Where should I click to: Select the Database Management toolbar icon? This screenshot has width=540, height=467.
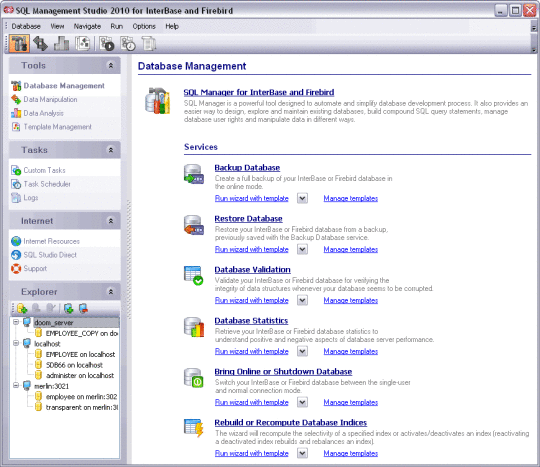click(19, 43)
